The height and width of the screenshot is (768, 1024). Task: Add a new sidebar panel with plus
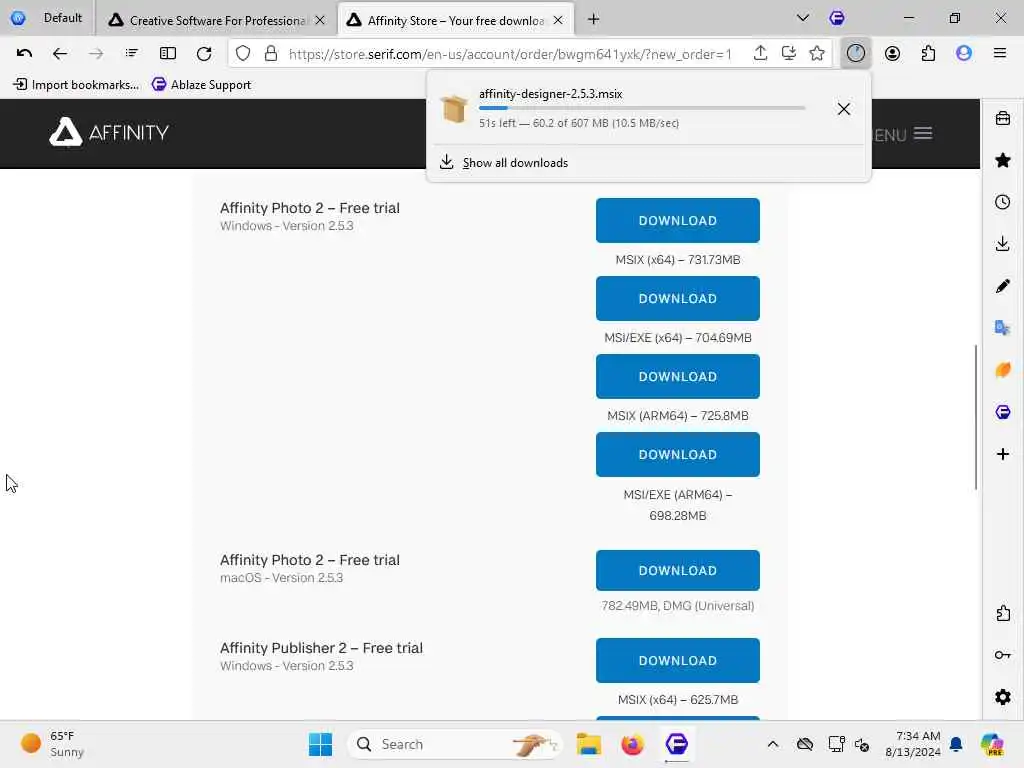point(1003,454)
